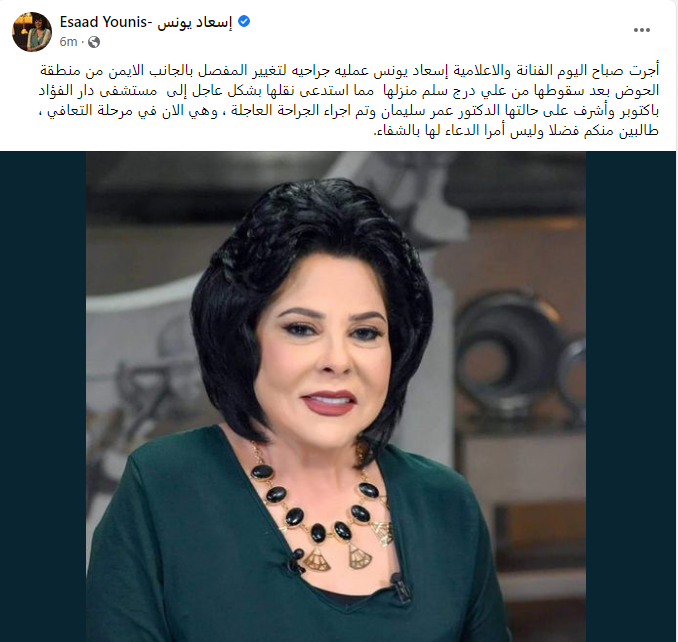Screen dimensions: 678x642
Task: Click the woman's face in the photo
Action: click(325, 359)
